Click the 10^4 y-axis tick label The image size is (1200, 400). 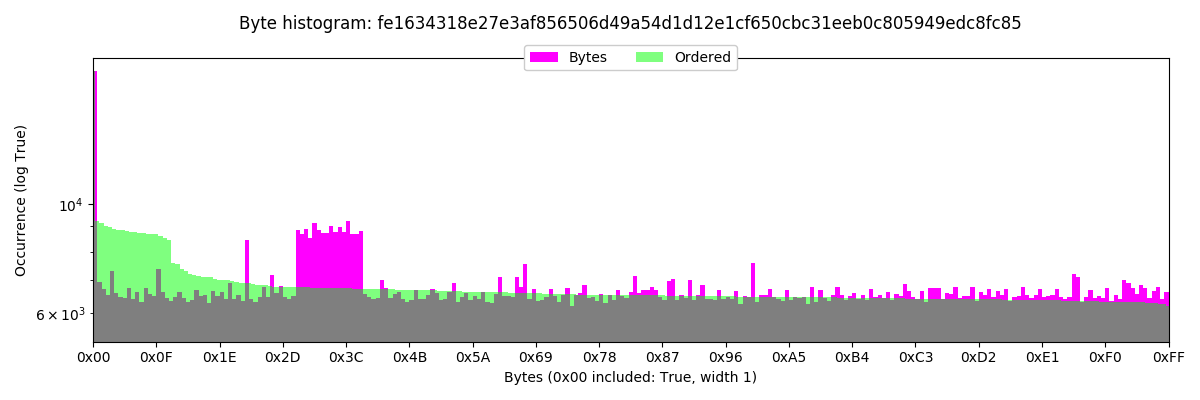(70, 205)
